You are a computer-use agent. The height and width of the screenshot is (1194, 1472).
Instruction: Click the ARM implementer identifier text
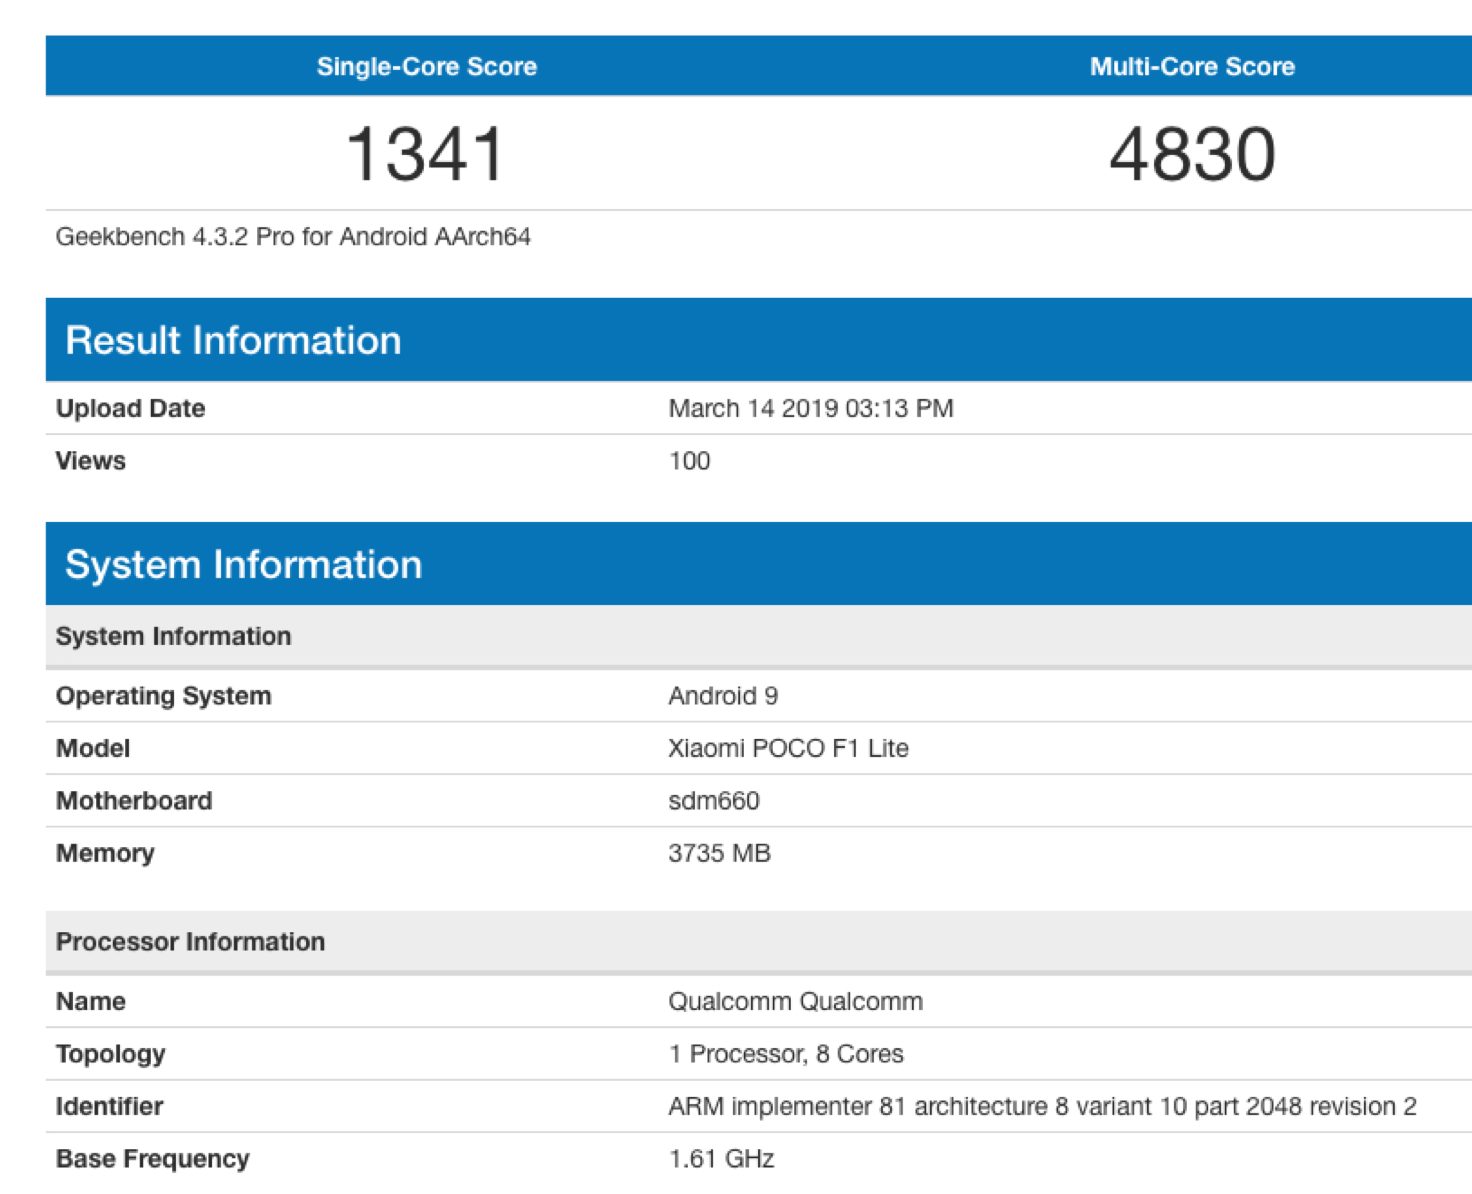pyautogui.click(x=1042, y=1106)
